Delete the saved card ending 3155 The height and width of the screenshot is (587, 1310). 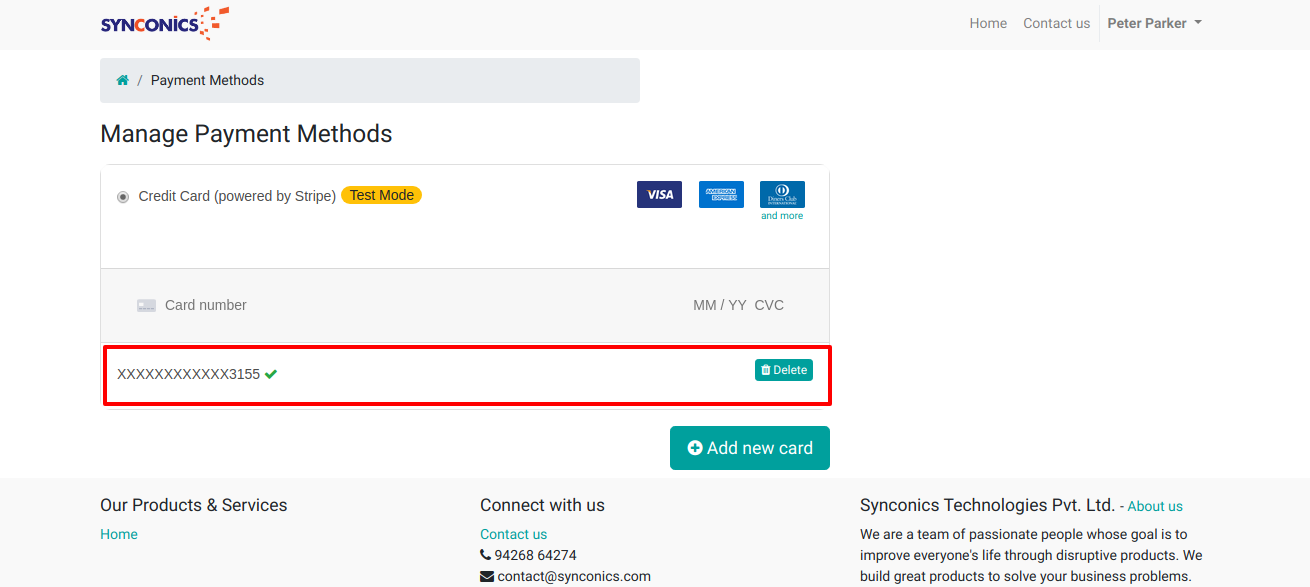783,370
